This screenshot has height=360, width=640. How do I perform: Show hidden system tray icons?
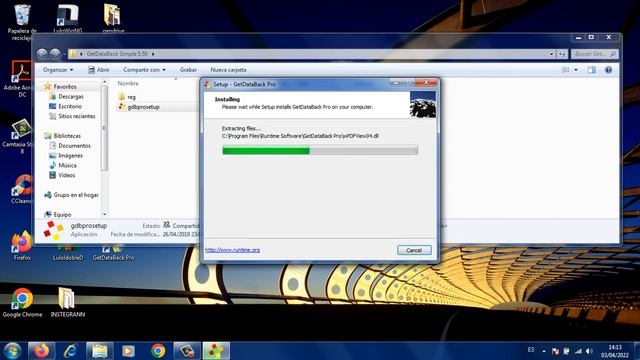[544, 351]
